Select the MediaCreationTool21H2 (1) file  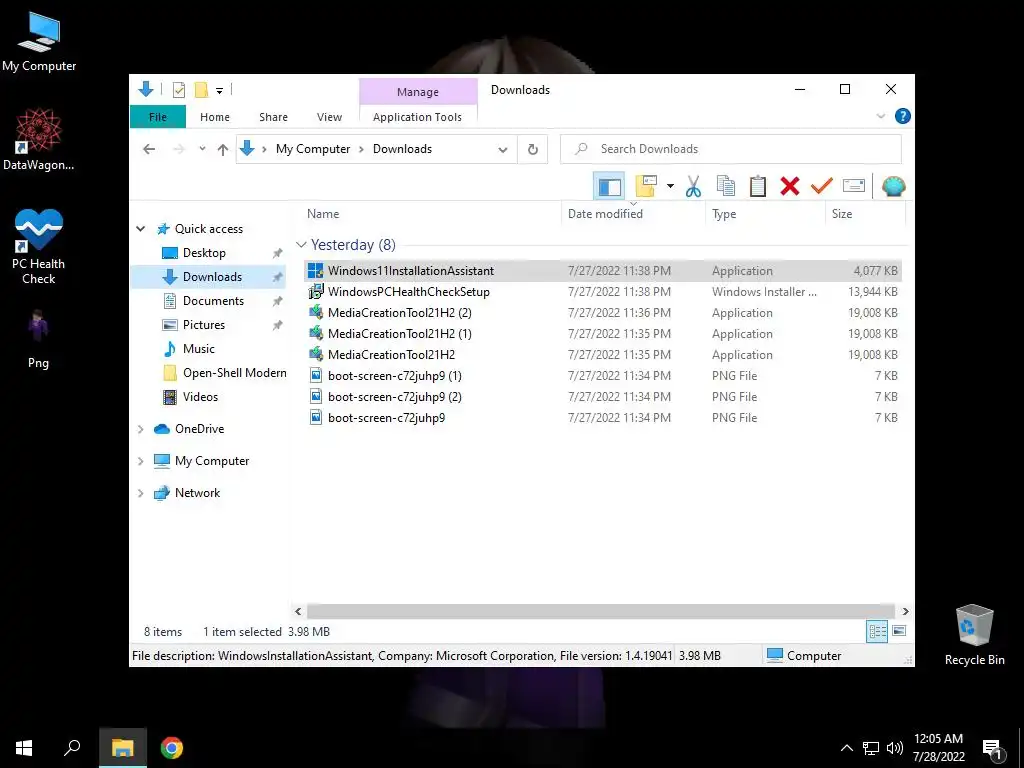[603, 334]
